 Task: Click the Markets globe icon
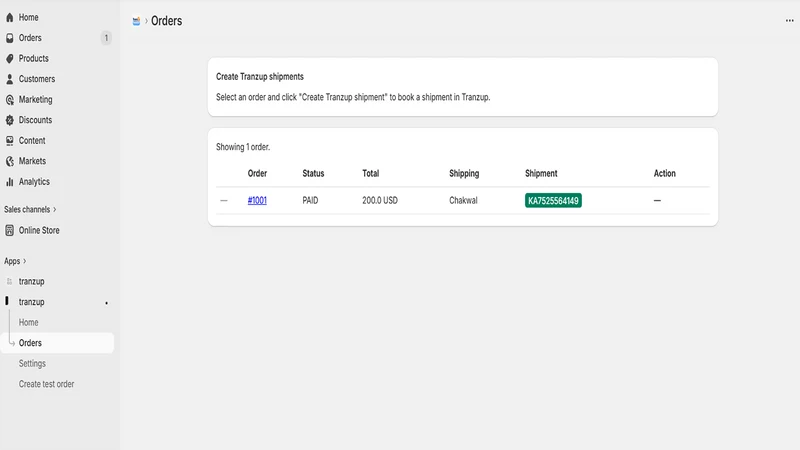pos(10,161)
